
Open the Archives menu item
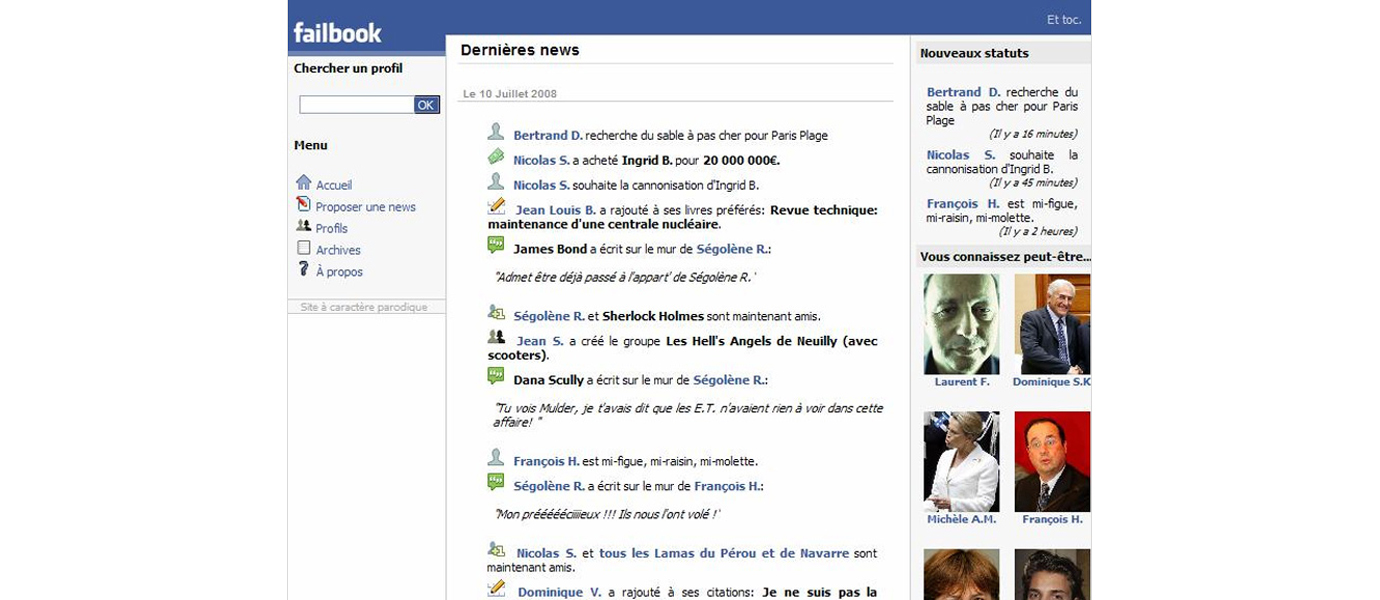pyautogui.click(x=339, y=251)
